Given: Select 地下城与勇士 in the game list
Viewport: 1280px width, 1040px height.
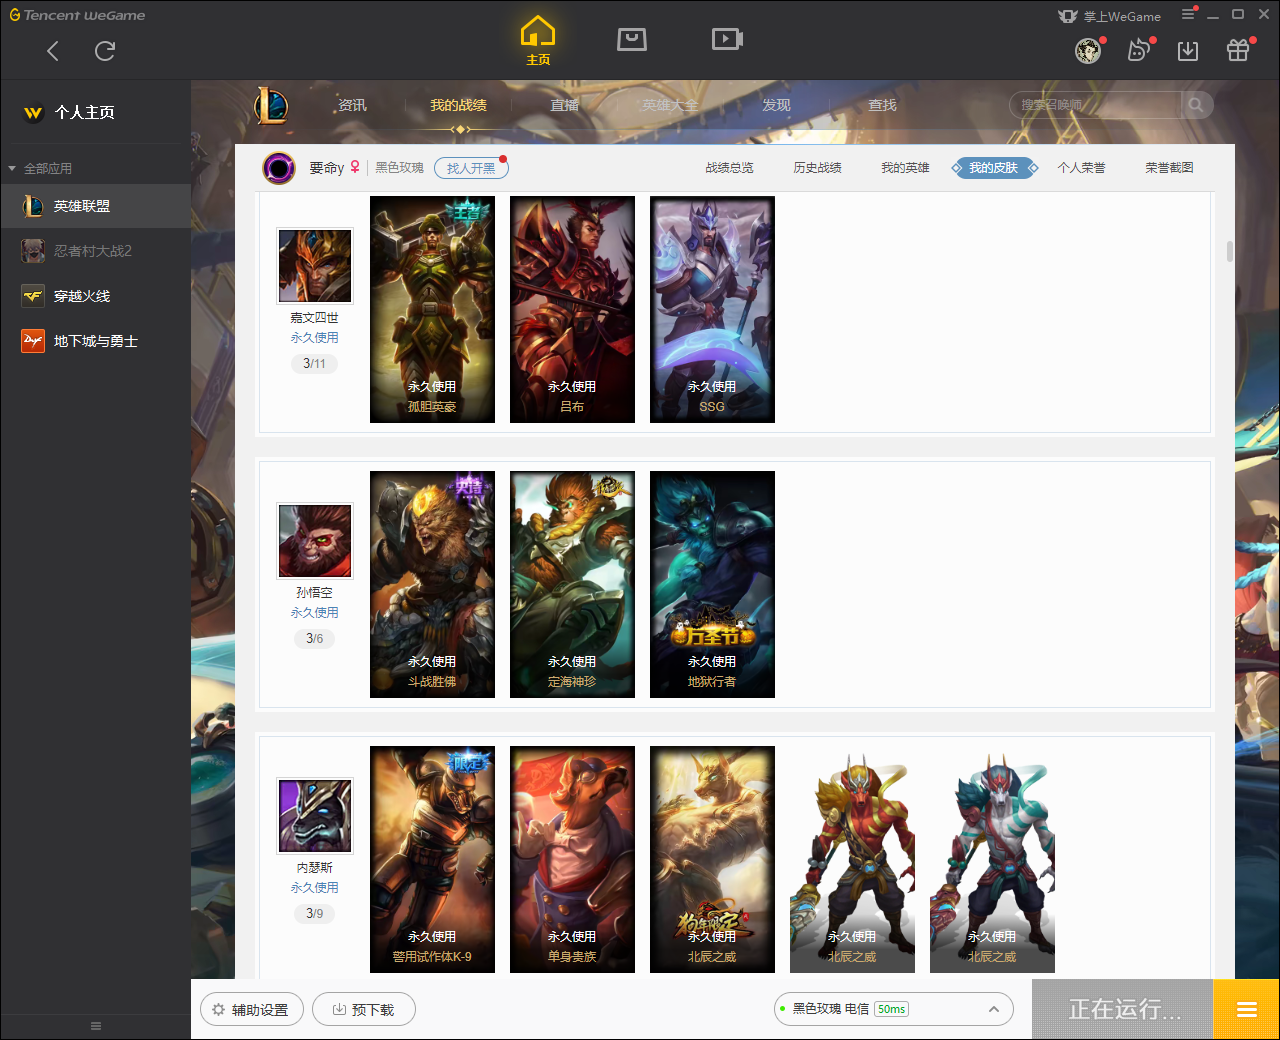Looking at the screenshot, I should pos(95,341).
